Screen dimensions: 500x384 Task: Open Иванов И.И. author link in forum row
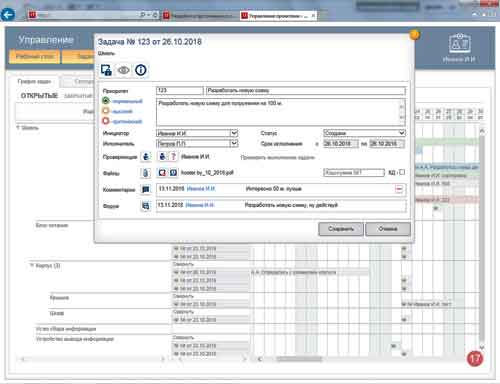coord(200,205)
